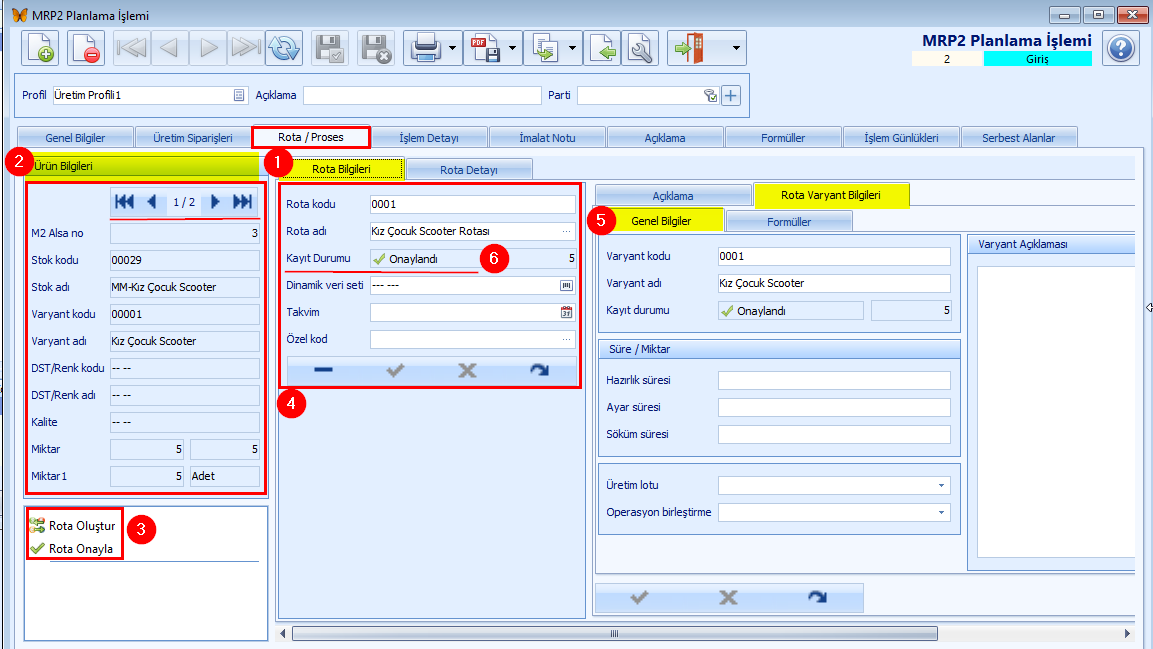Click the refresh icon in toolbar
Screen dimensions: 1153x649
pos(284,48)
